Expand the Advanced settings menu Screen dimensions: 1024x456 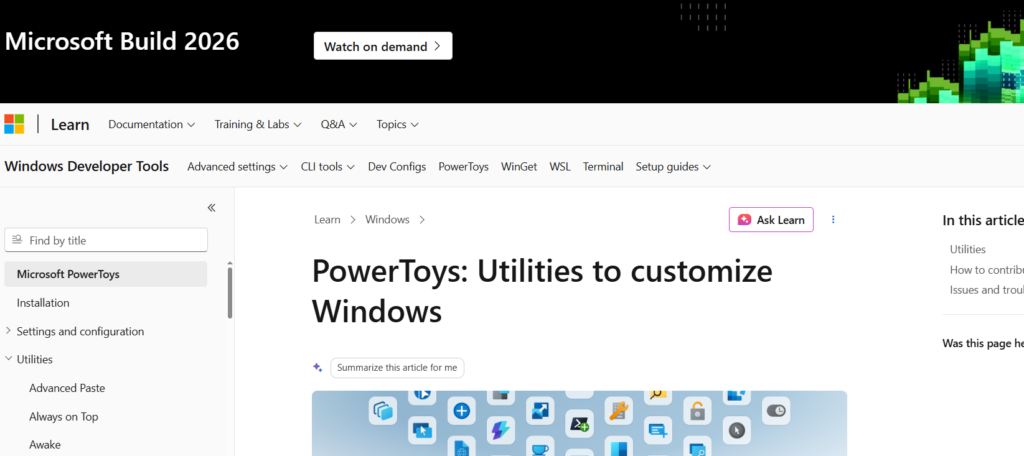point(238,167)
